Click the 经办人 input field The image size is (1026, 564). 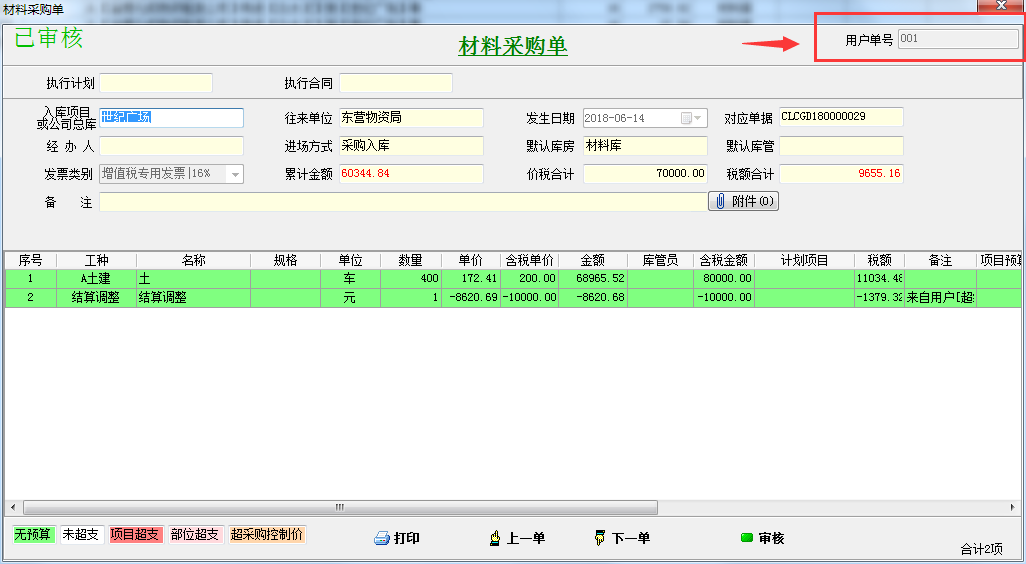point(171,146)
